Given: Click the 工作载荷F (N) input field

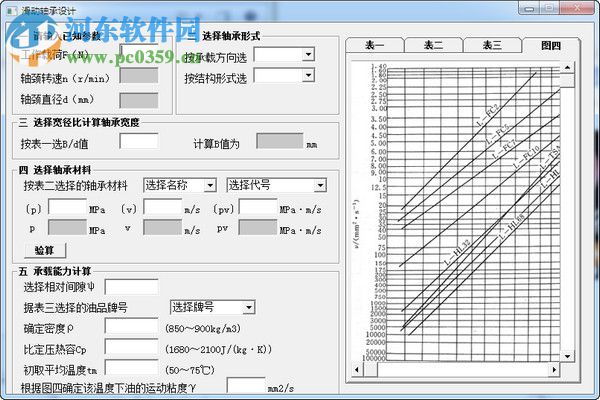Looking at the screenshot, I should (x=139, y=52).
